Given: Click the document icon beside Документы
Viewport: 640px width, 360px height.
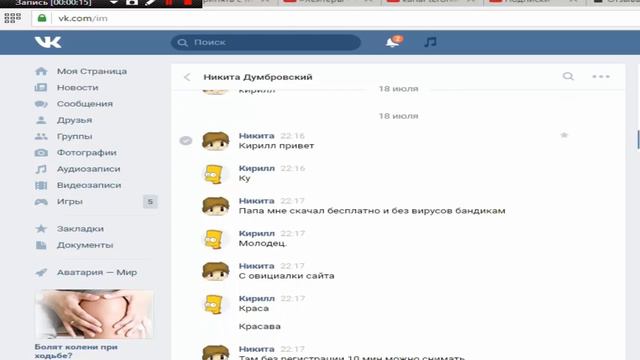Looking at the screenshot, I should (x=41, y=245).
